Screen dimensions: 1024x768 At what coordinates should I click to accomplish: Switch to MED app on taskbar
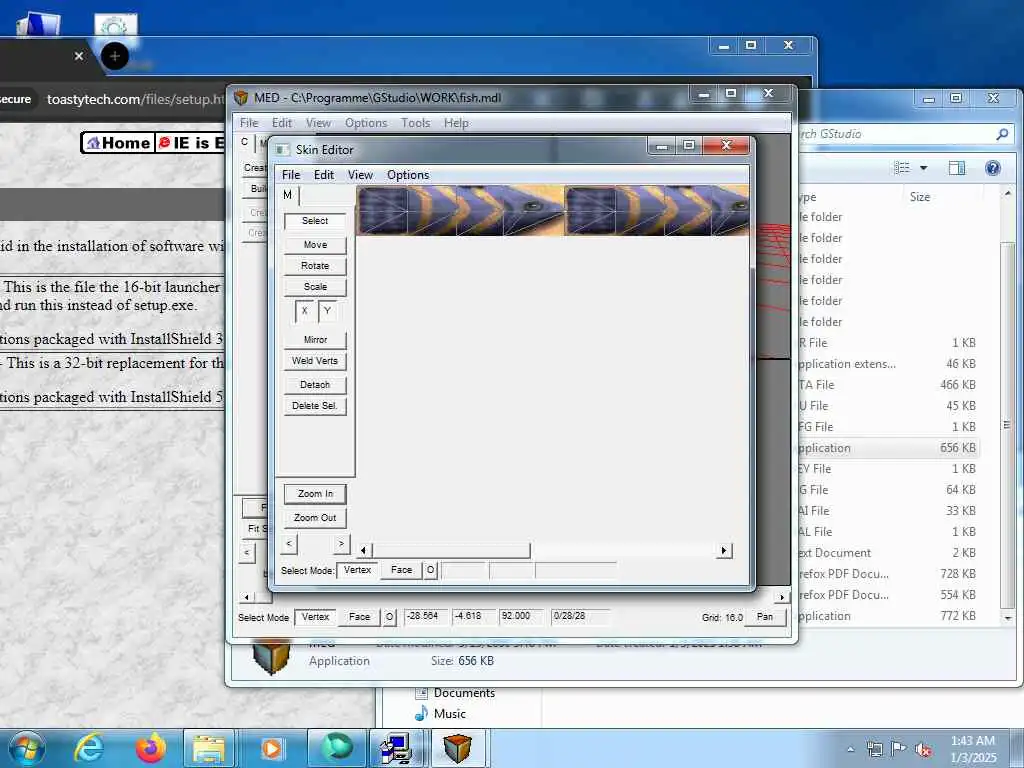[458, 748]
